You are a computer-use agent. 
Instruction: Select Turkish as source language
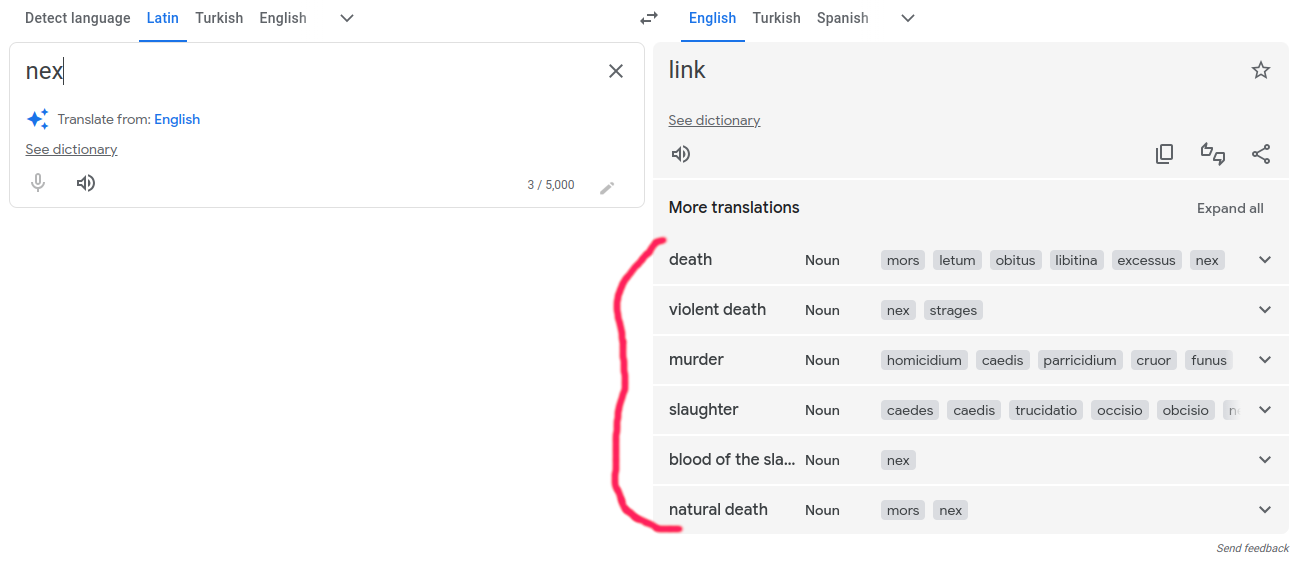pos(219,18)
